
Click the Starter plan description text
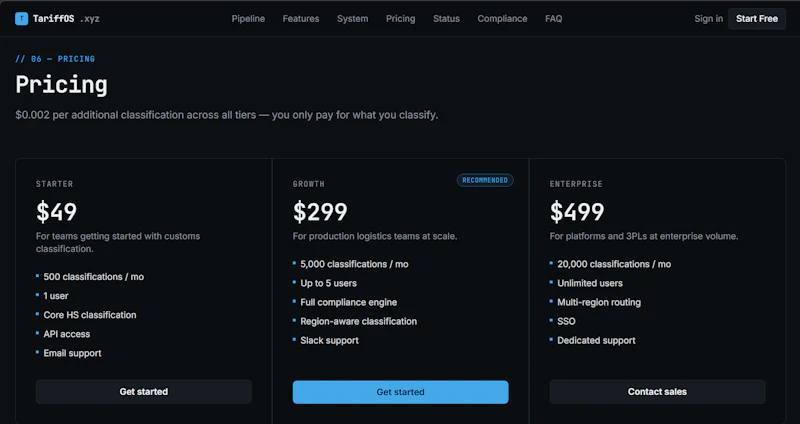tap(118, 242)
